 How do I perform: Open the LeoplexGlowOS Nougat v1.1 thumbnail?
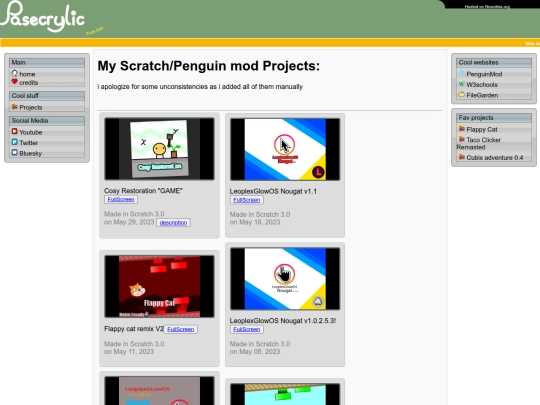tap(285, 149)
